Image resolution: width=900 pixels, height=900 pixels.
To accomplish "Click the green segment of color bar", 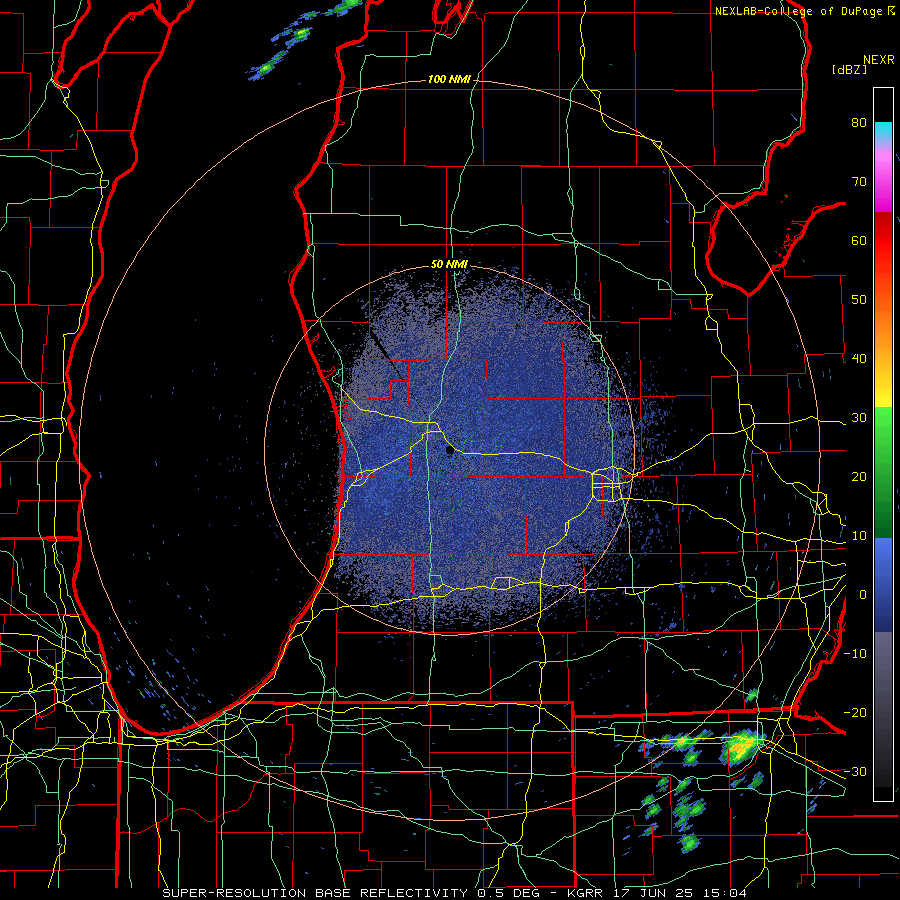I will (x=883, y=471).
